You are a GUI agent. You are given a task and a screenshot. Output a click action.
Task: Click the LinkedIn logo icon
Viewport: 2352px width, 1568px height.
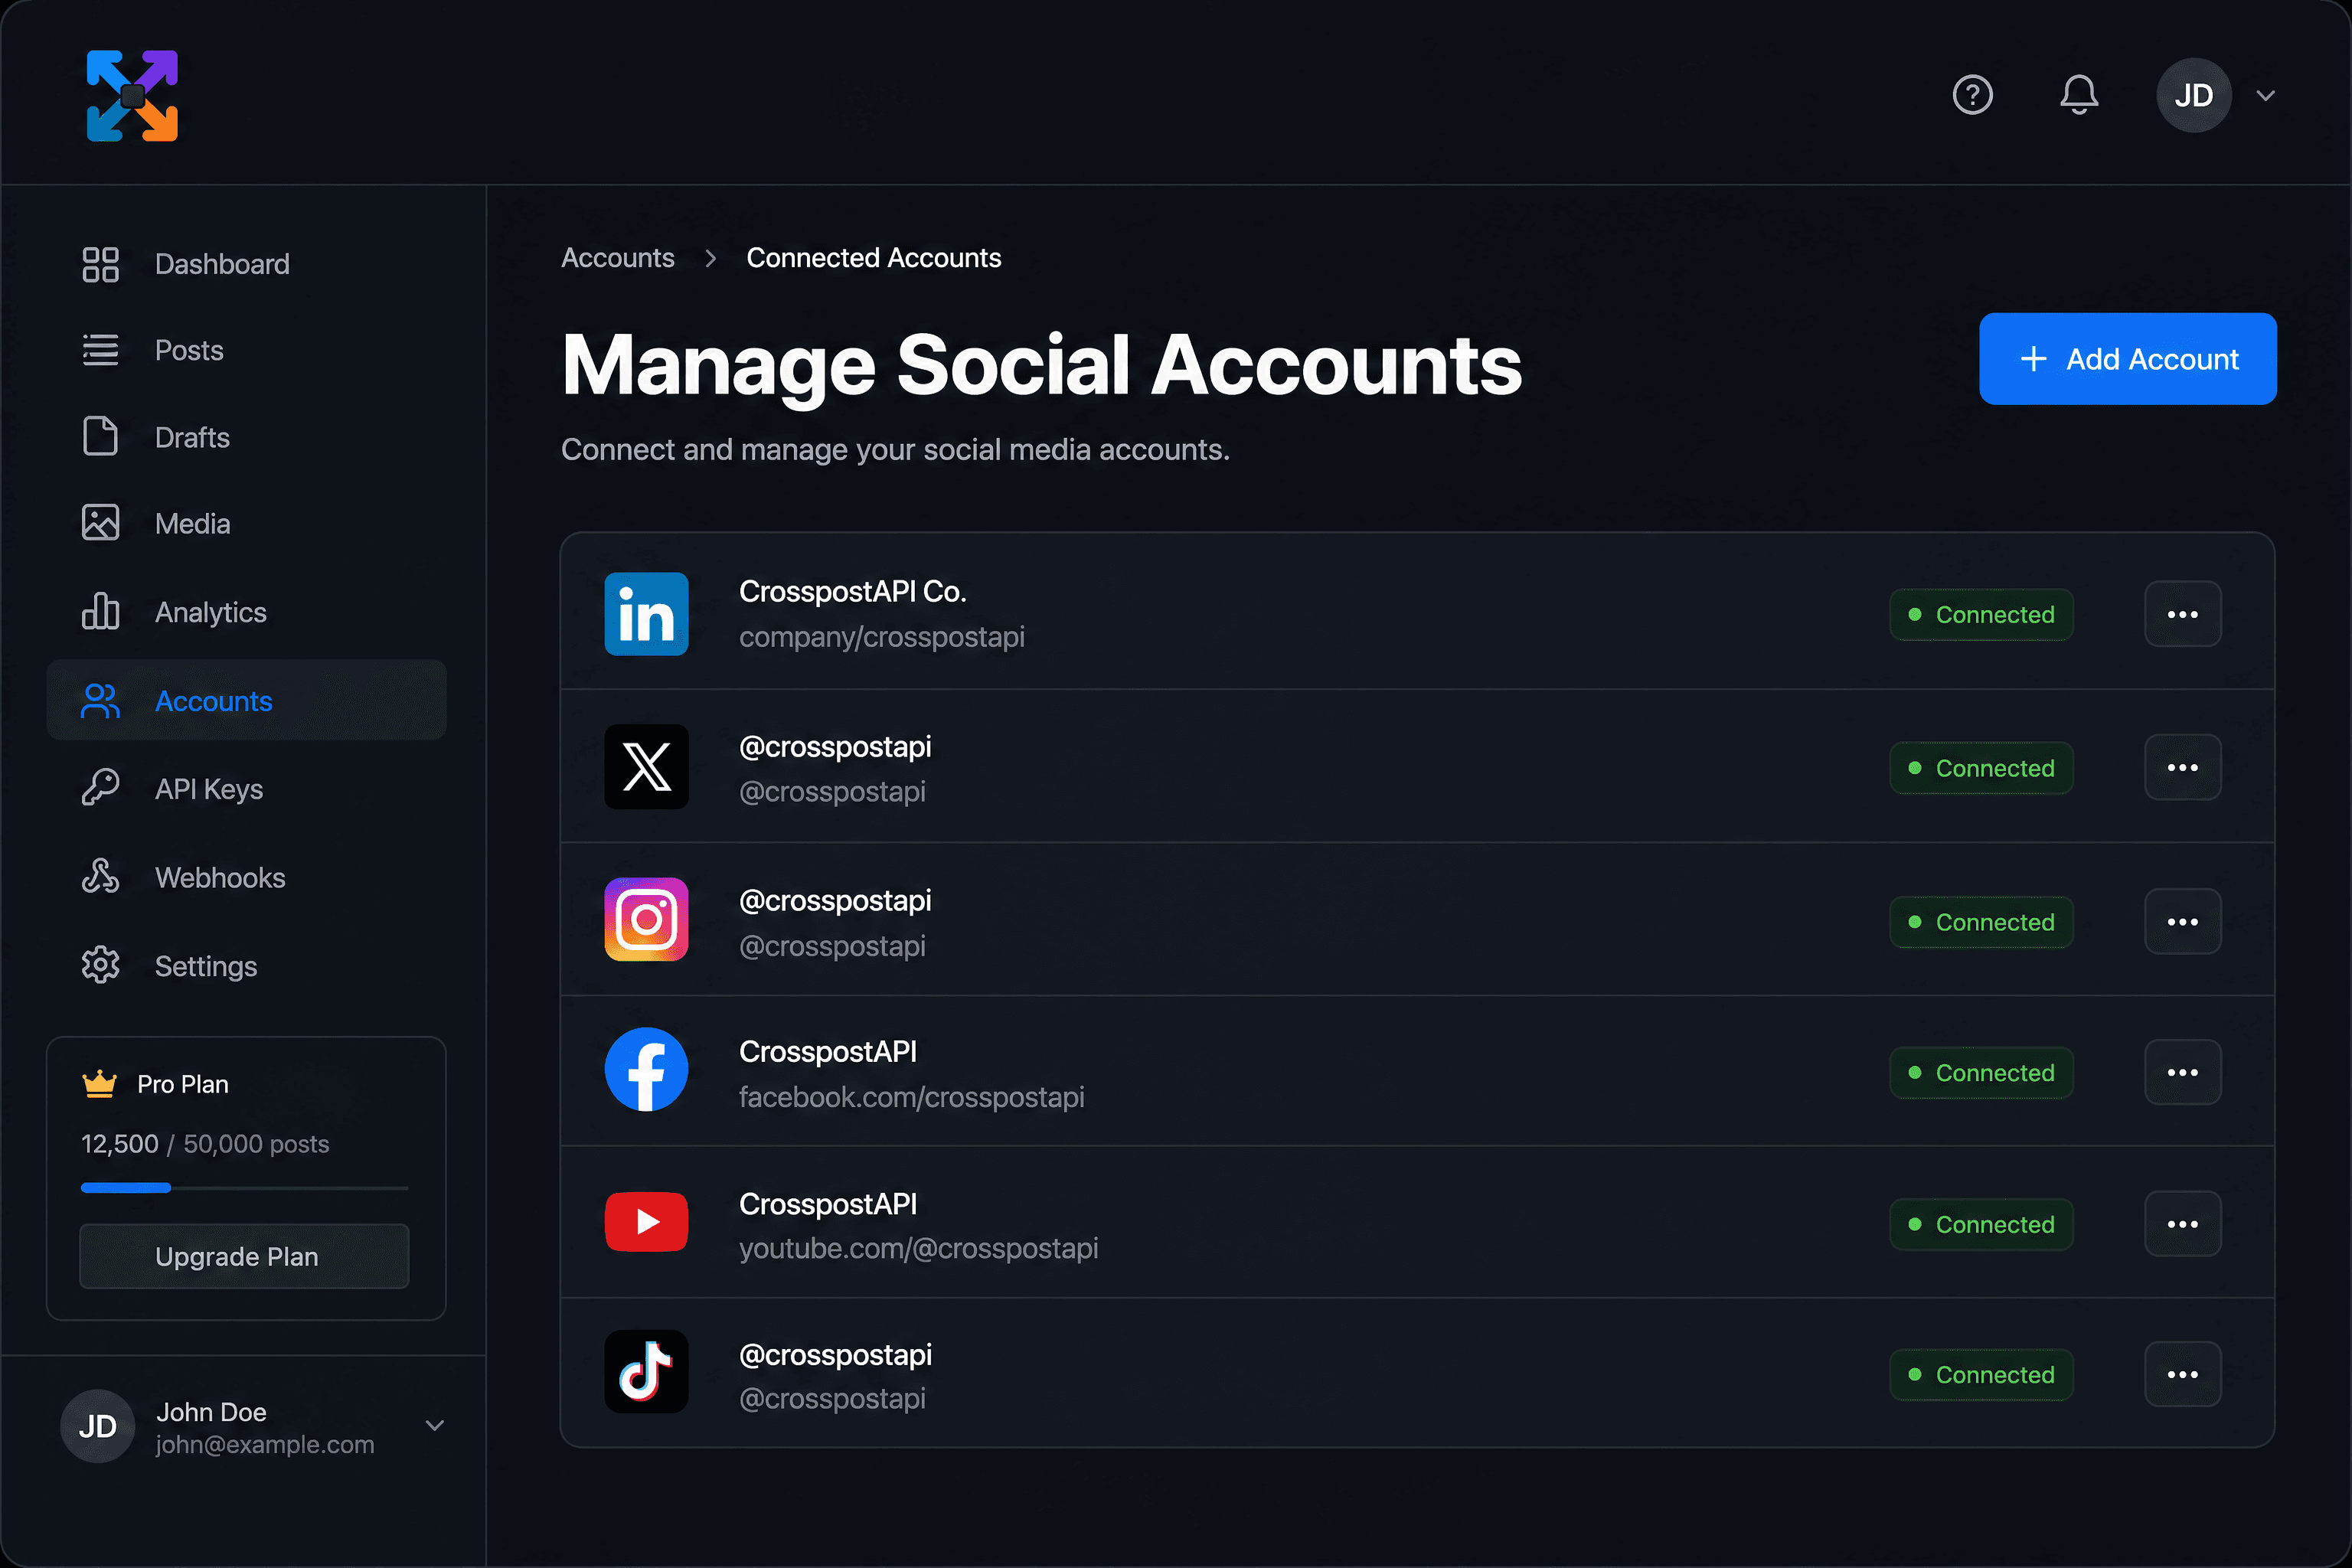click(x=646, y=614)
